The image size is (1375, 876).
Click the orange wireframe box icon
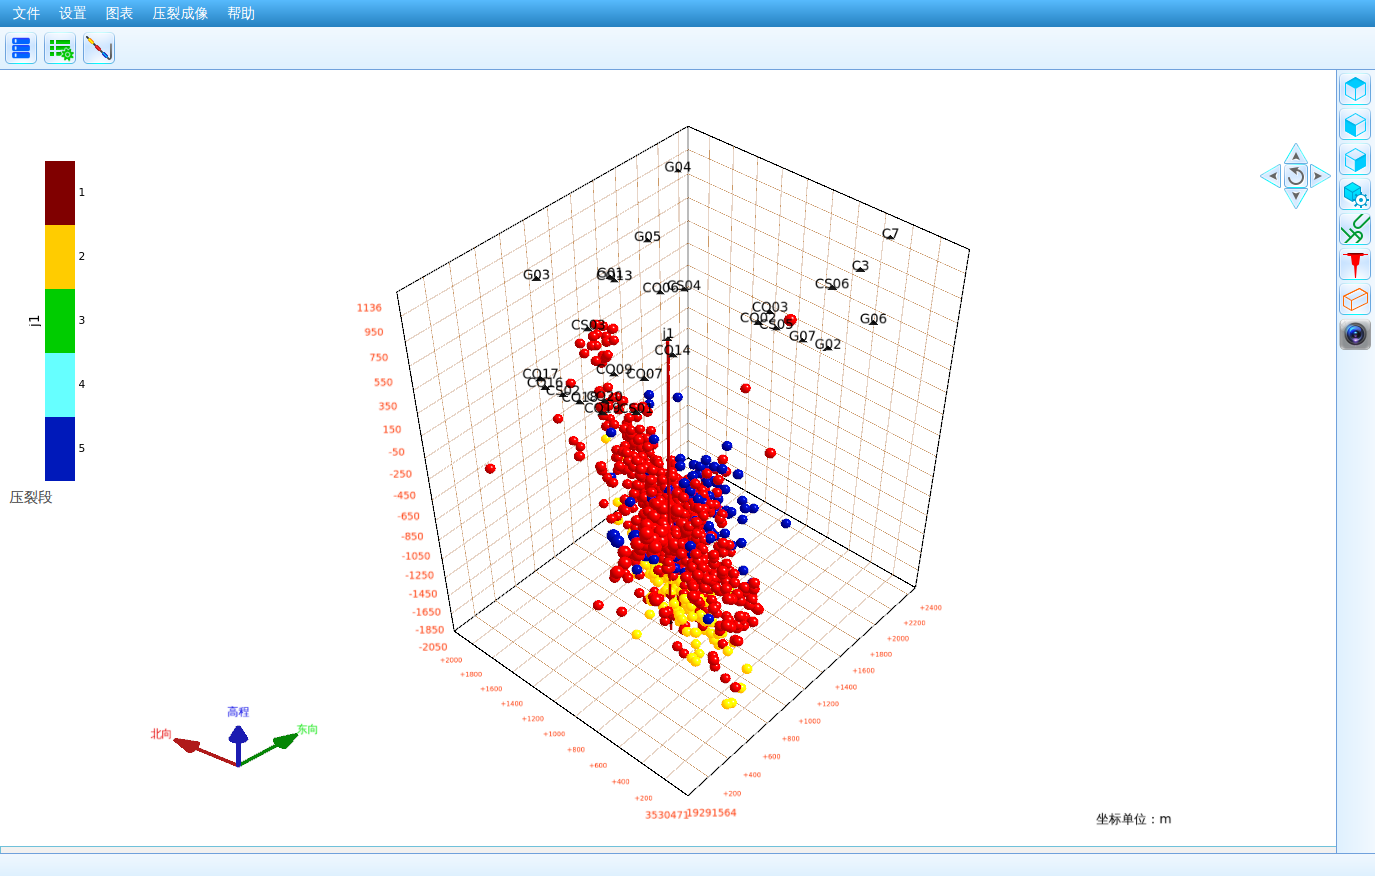point(1355,299)
